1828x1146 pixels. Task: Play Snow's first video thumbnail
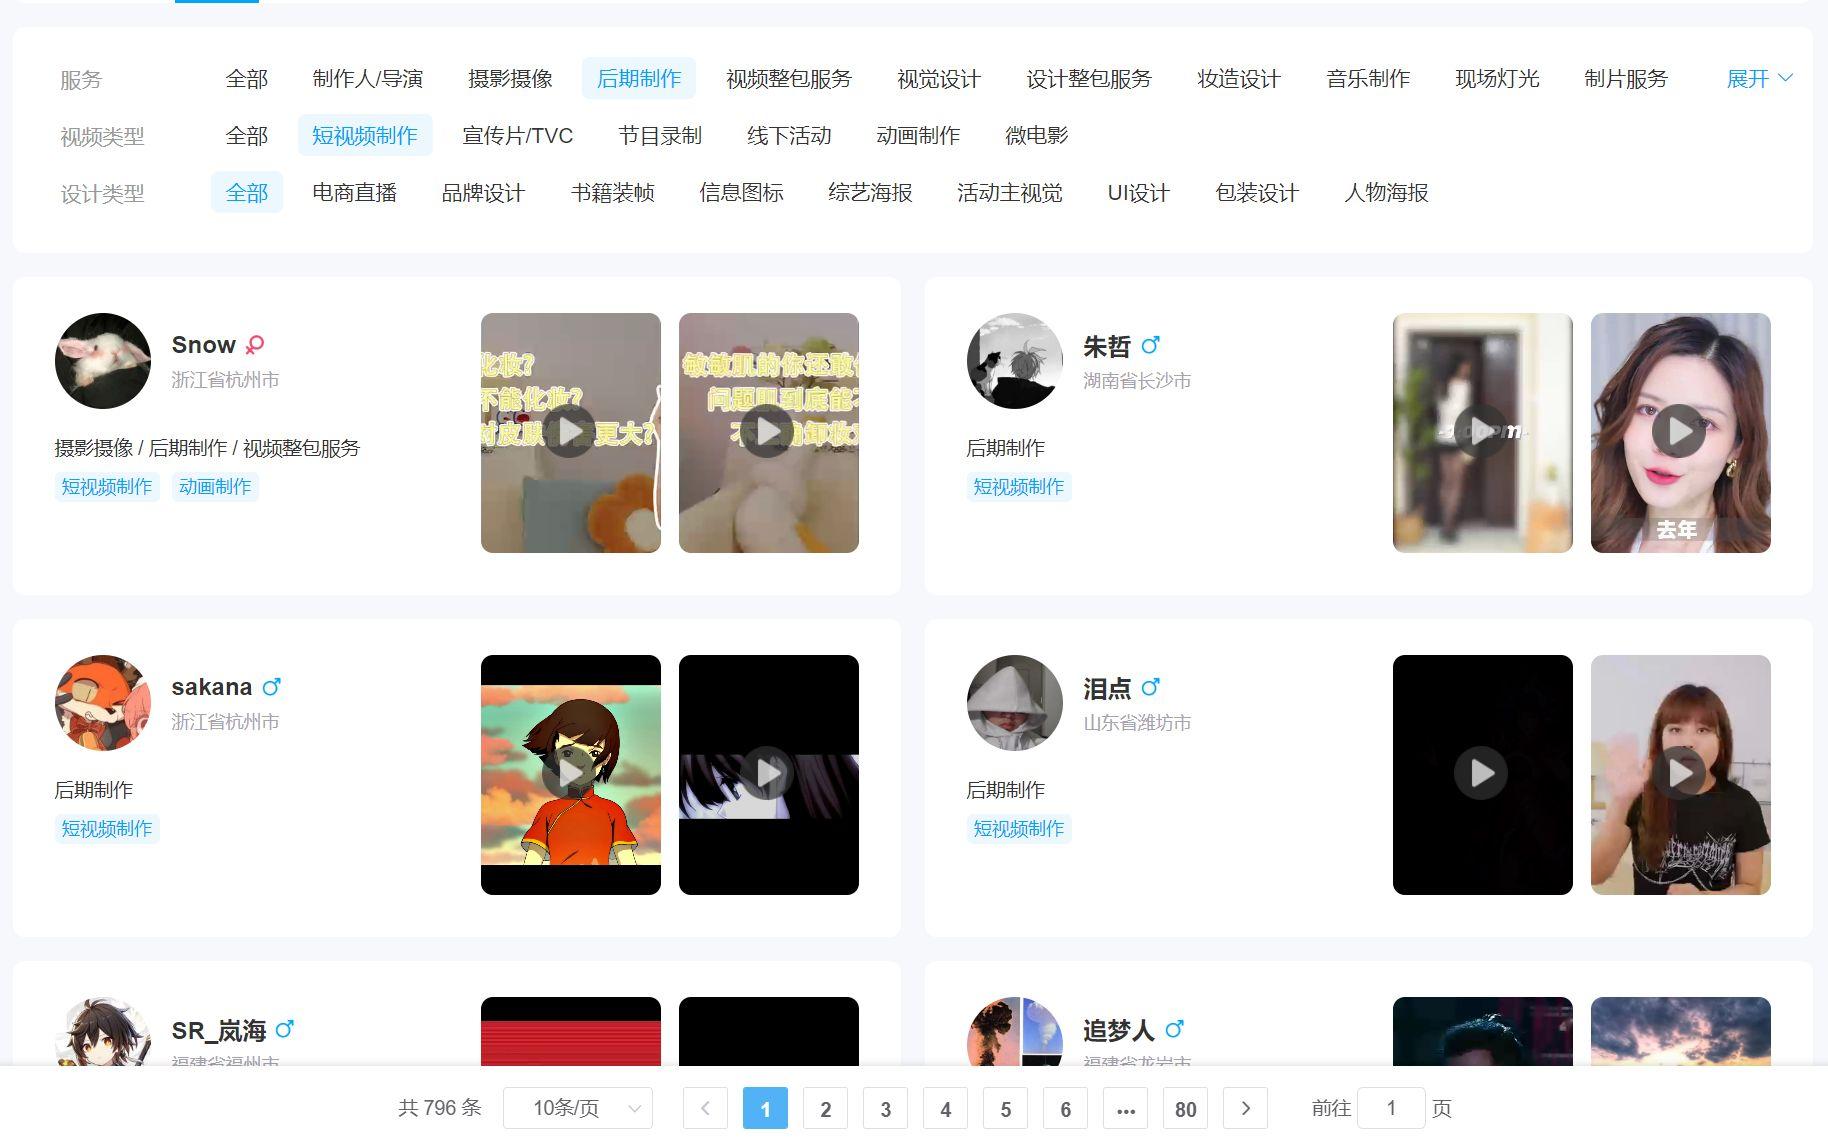tap(570, 432)
